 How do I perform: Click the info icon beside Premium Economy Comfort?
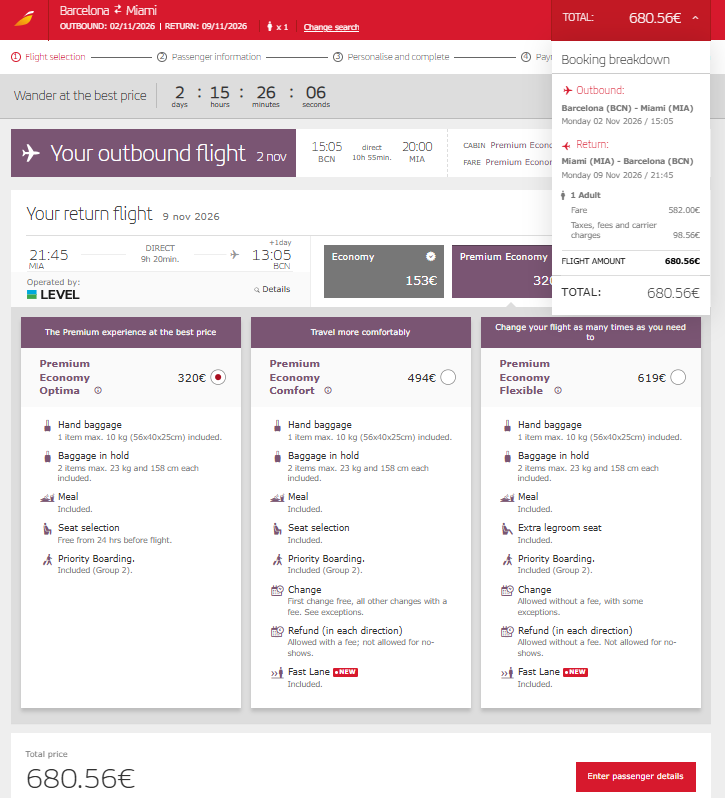coord(328,390)
